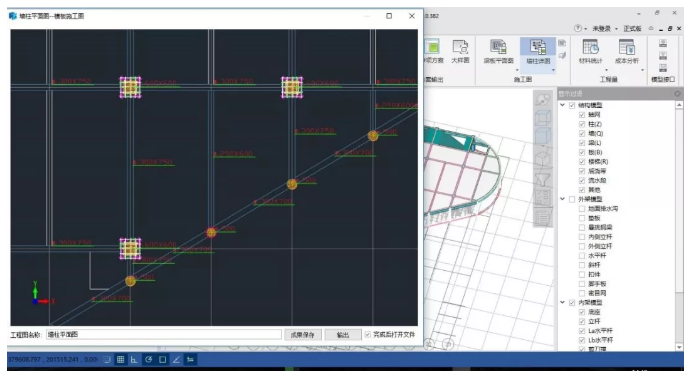Image resolution: width=689 pixels, height=375 pixels.
Task: Enable the 外架模型 checkbox
Action: pos(572,200)
